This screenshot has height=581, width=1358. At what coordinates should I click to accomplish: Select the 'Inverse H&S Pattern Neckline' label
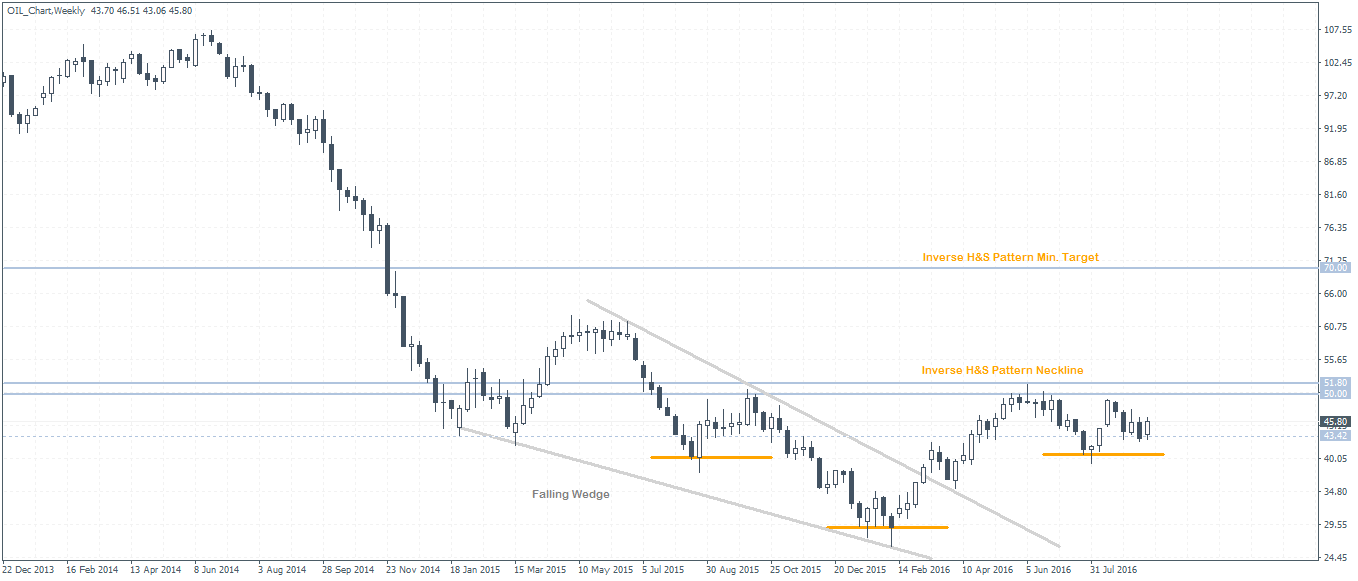(1002, 370)
